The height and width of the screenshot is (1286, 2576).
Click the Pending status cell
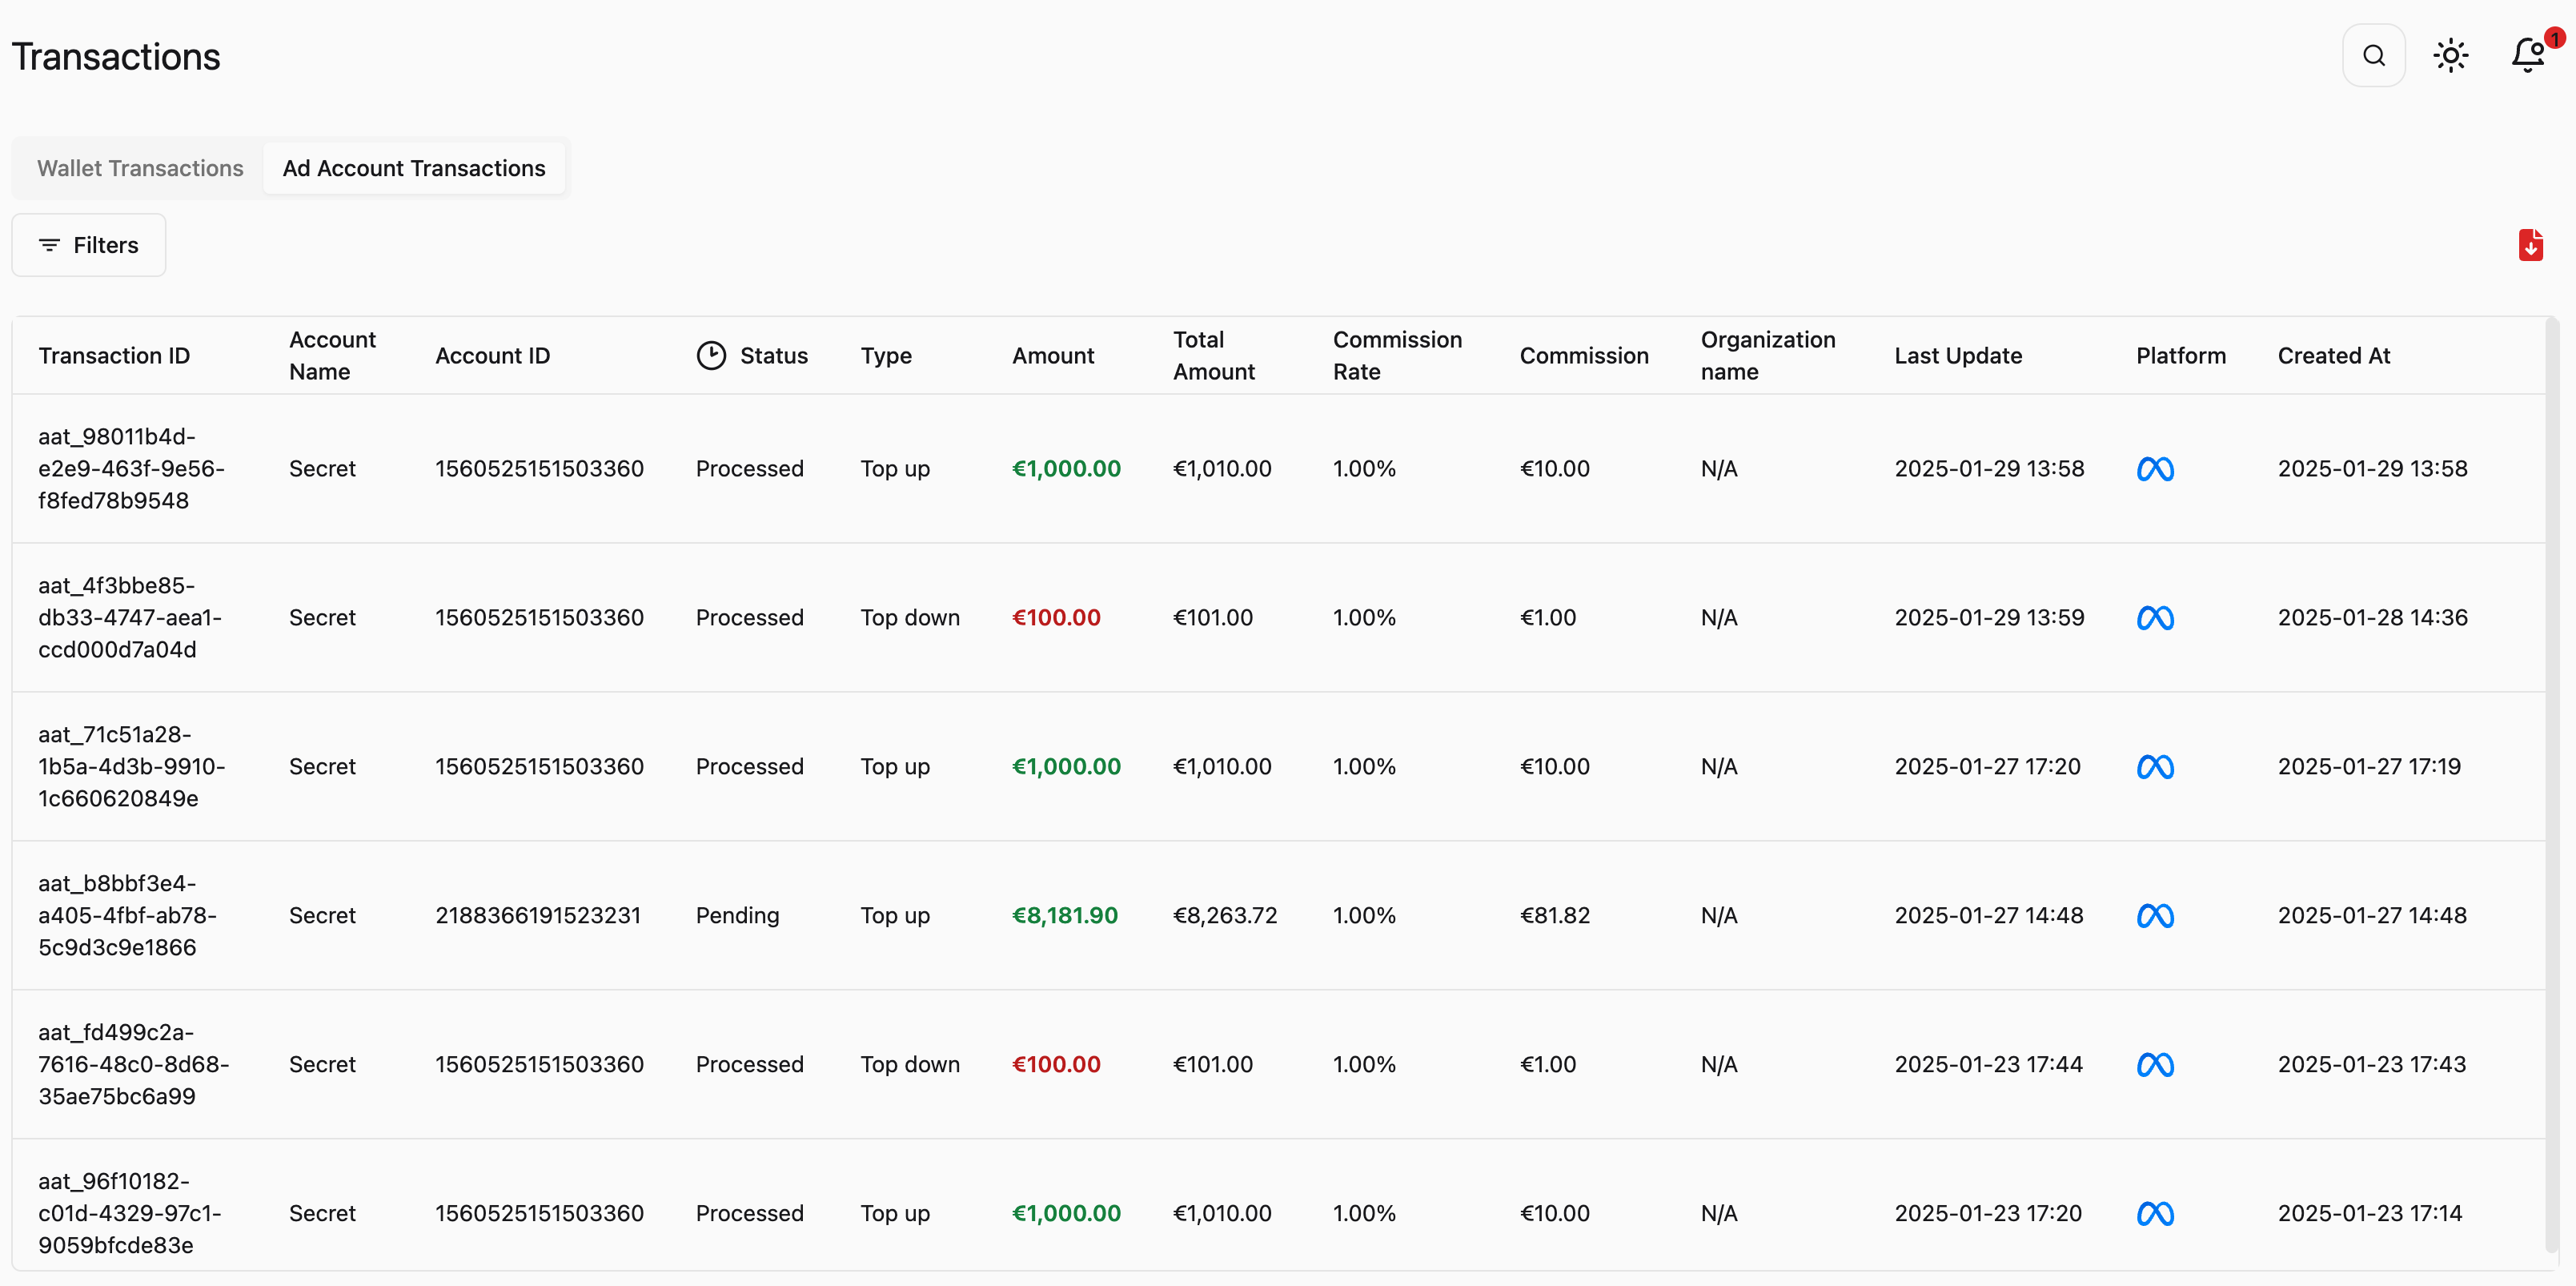tap(737, 915)
